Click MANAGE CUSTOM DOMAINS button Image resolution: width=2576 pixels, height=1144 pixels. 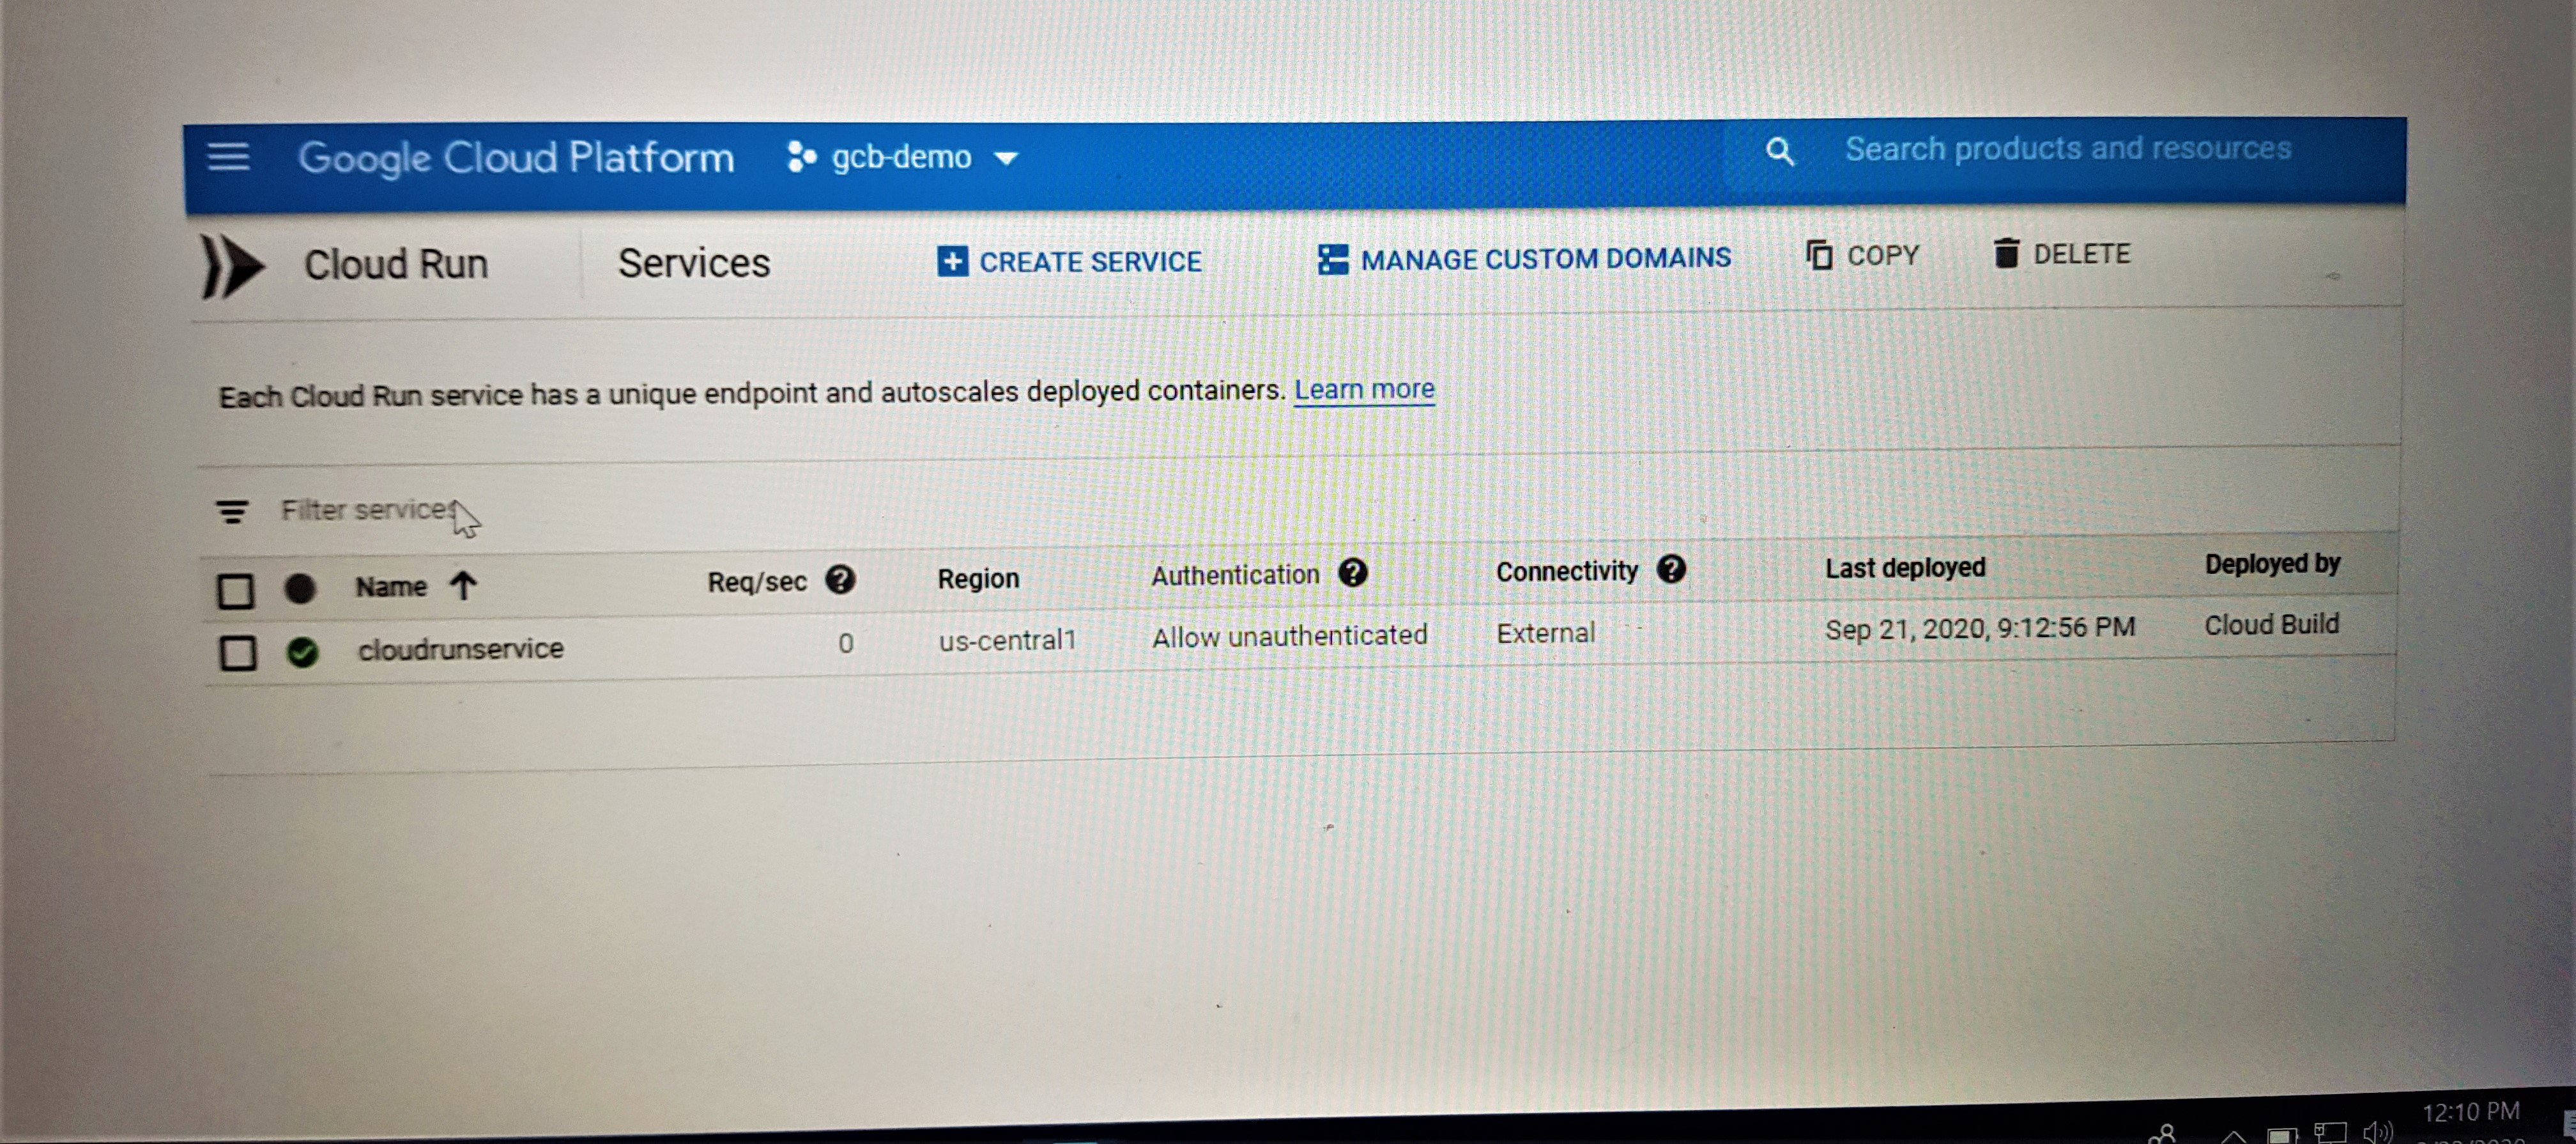click(1524, 259)
